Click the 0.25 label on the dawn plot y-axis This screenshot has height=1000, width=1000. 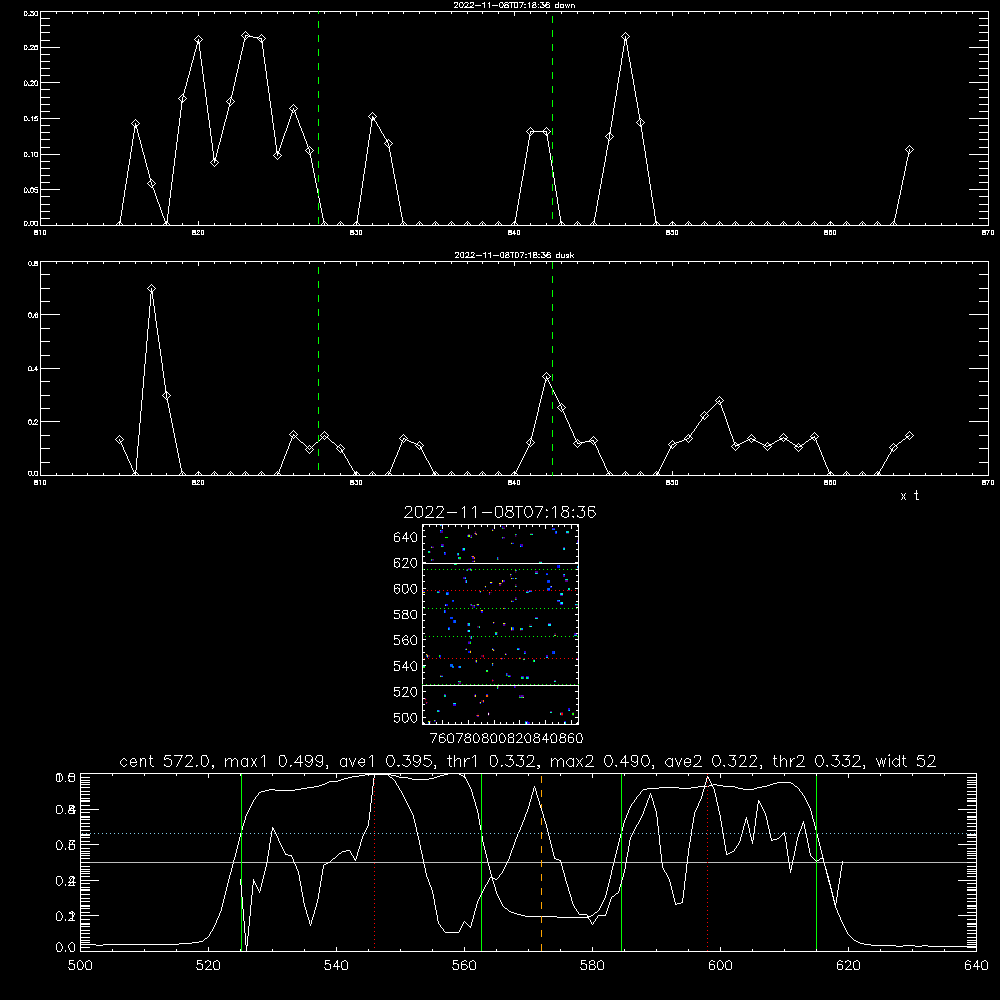click(31, 48)
